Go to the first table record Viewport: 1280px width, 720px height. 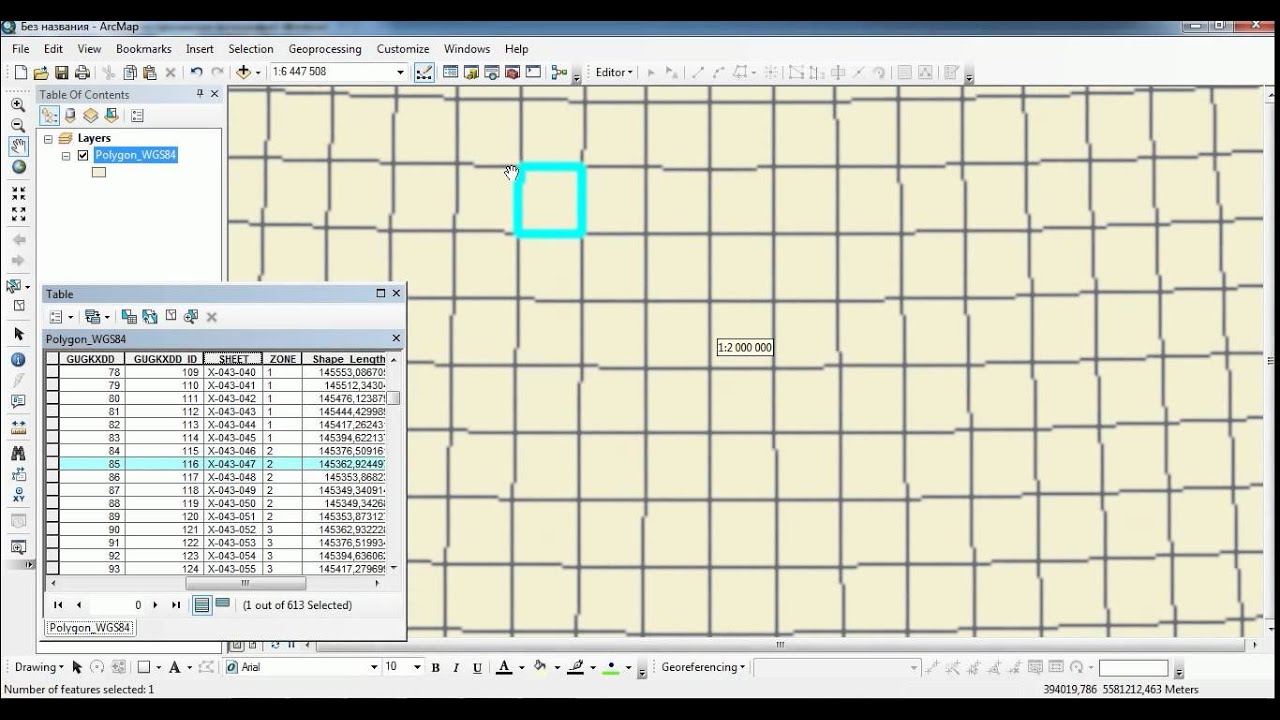pos(58,605)
